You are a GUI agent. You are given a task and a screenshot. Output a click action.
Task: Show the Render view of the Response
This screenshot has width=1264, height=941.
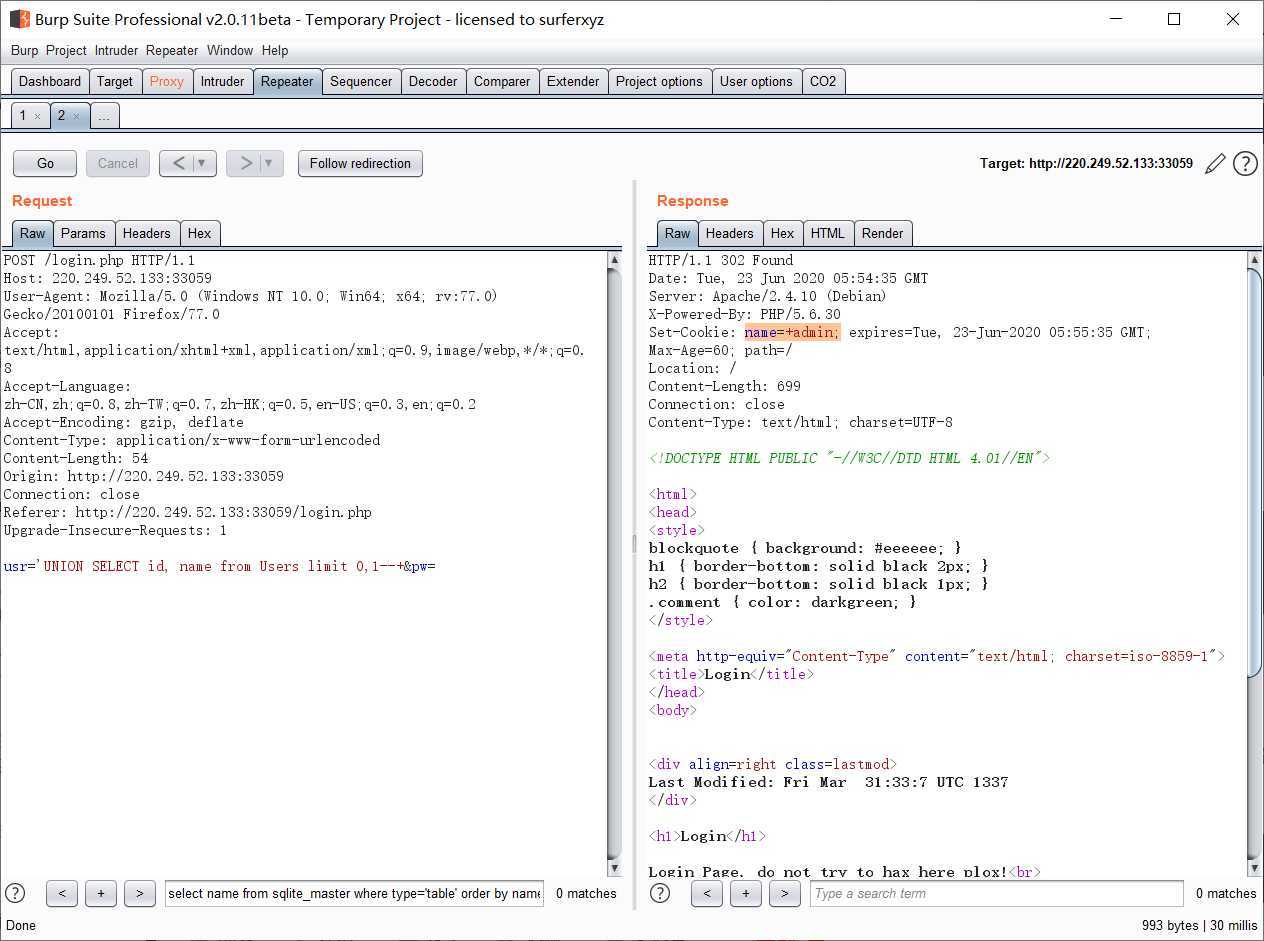(x=882, y=233)
